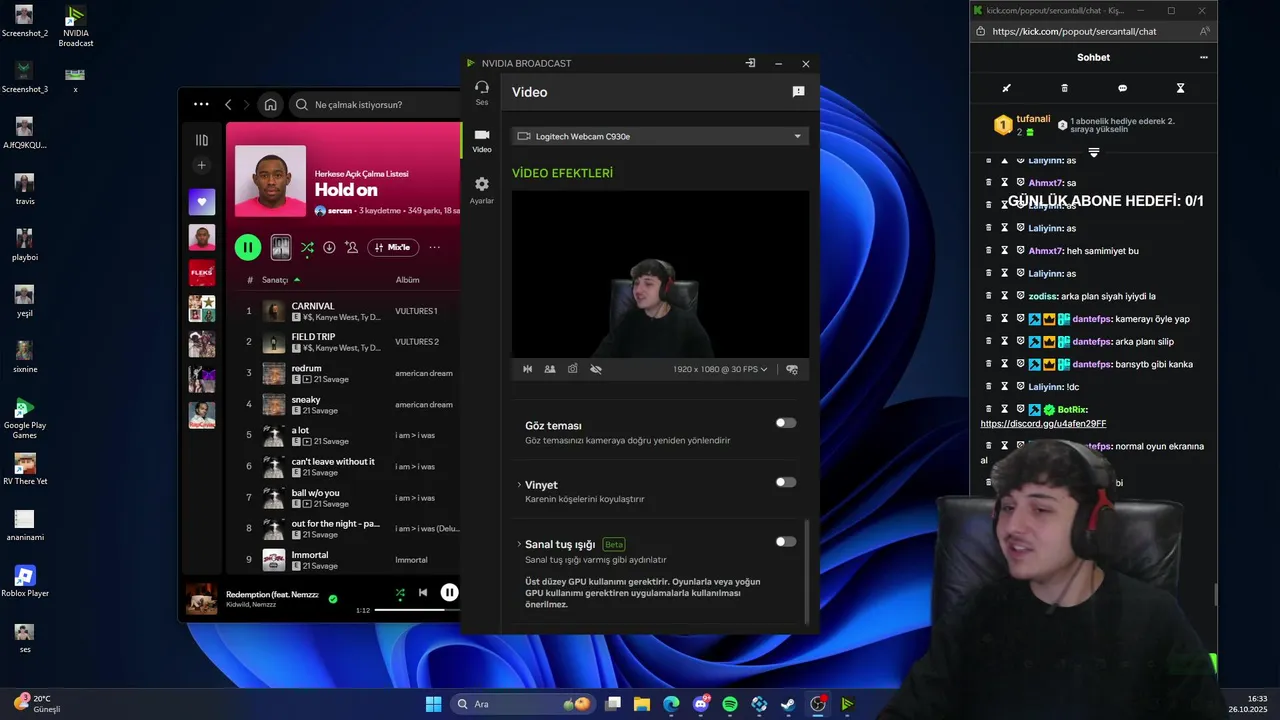Open the Roblox Player desktop shortcut
The height and width of the screenshot is (720, 1280).
point(25,581)
